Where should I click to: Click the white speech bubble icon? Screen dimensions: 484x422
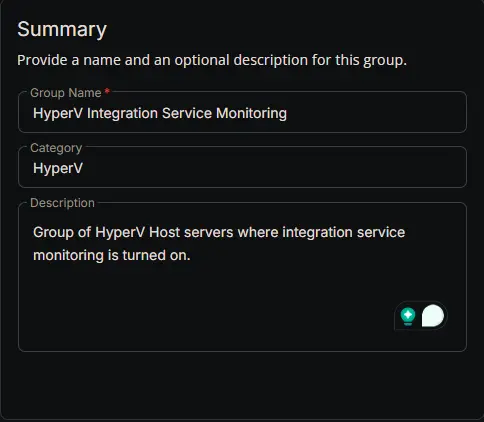coord(433,316)
